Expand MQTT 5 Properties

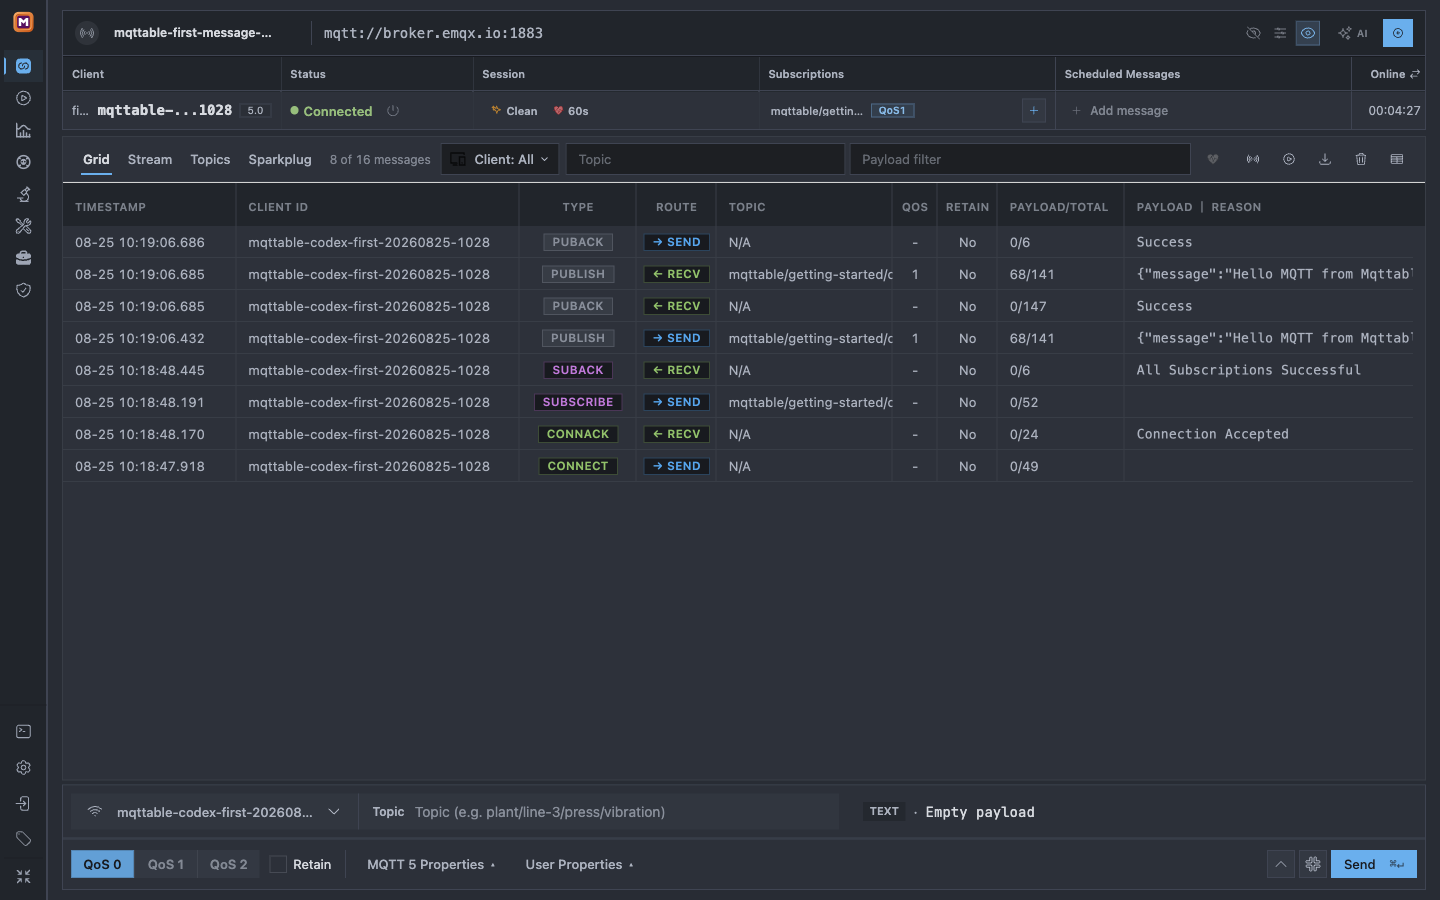pos(431,864)
